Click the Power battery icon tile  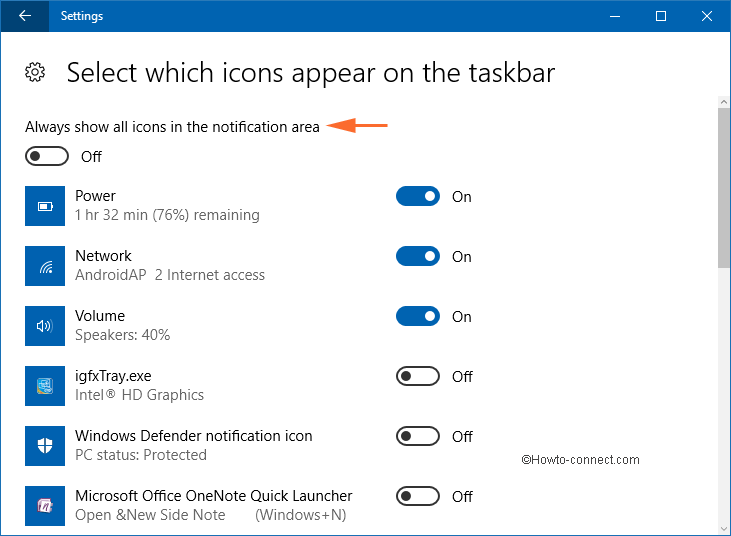coord(45,206)
